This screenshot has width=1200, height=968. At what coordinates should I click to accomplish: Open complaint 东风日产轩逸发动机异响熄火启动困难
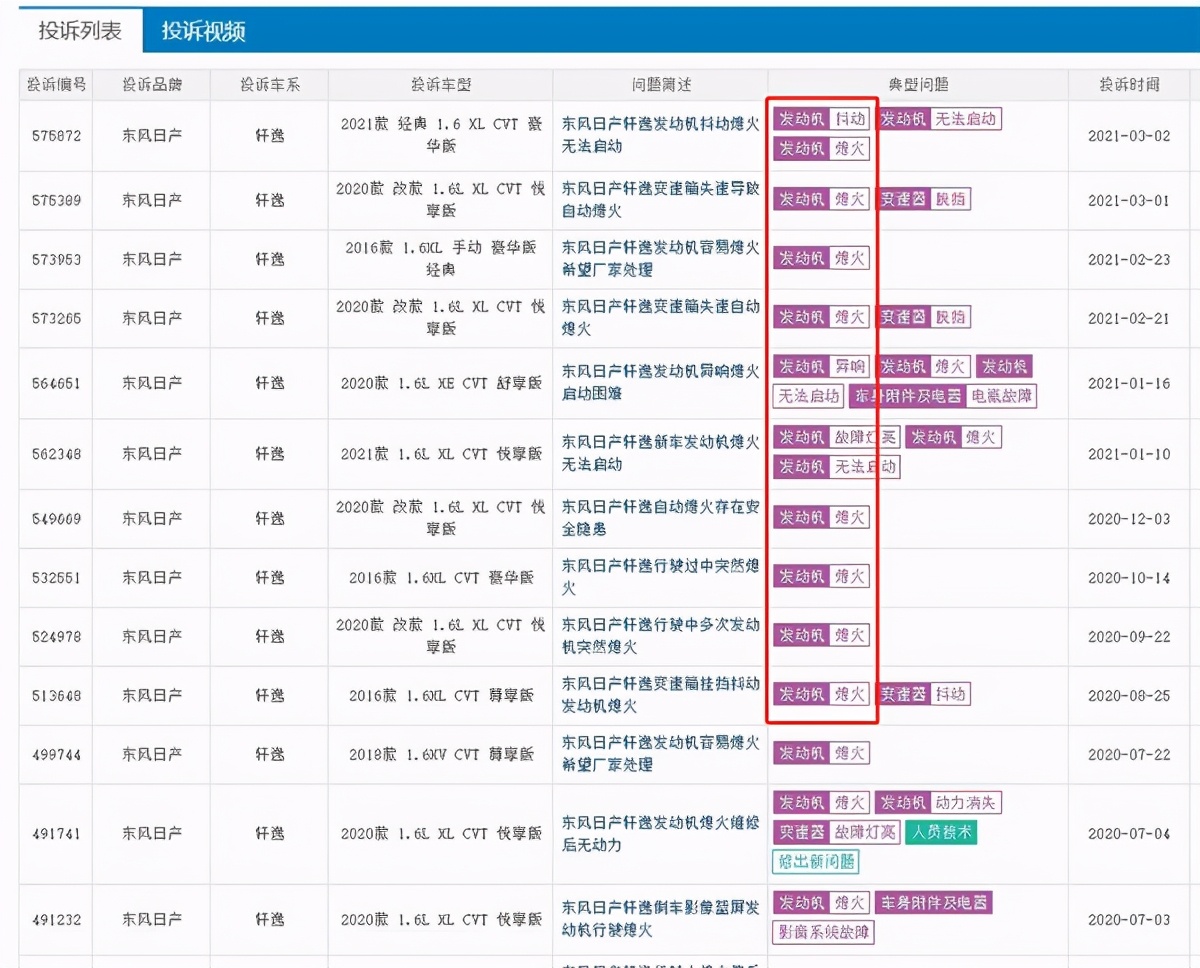661,383
